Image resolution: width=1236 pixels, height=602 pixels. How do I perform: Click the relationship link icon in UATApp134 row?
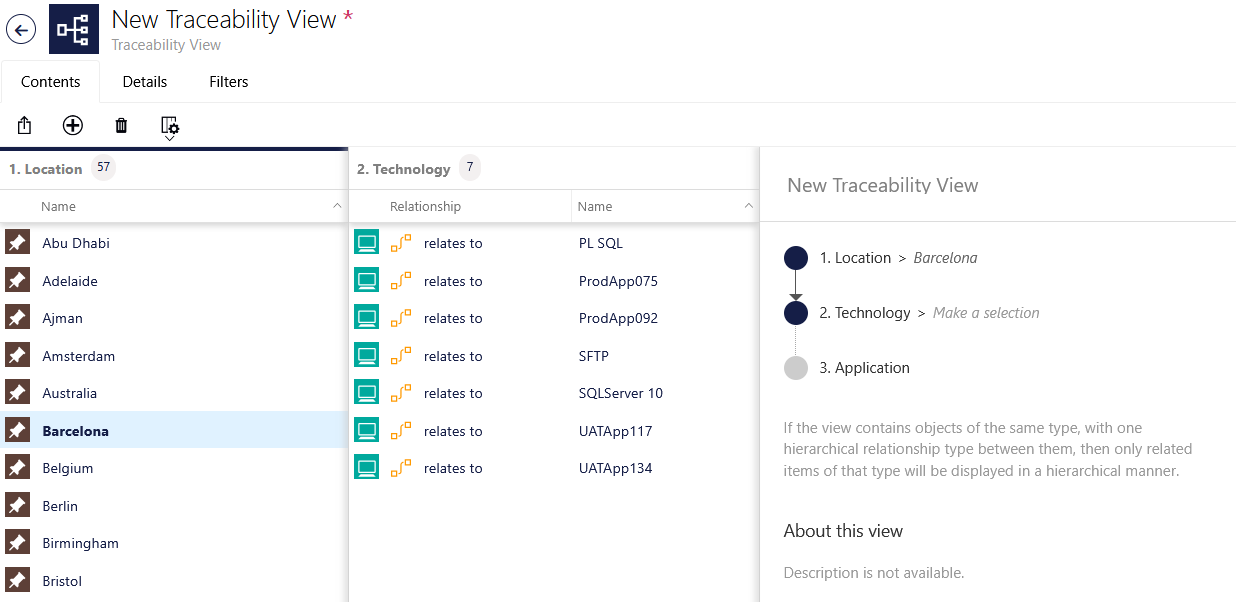point(401,468)
